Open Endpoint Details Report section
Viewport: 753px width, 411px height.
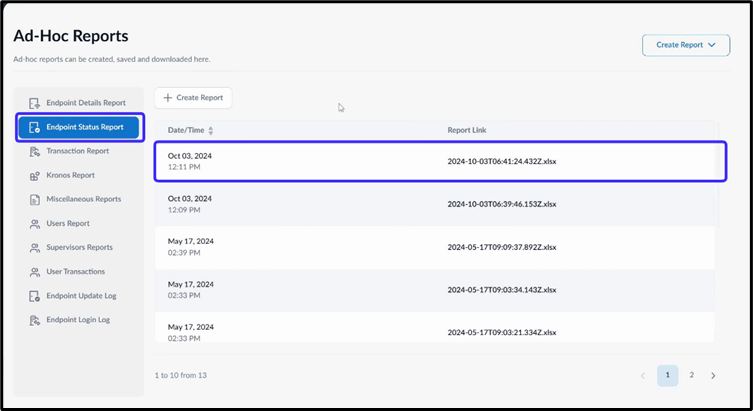(79, 103)
